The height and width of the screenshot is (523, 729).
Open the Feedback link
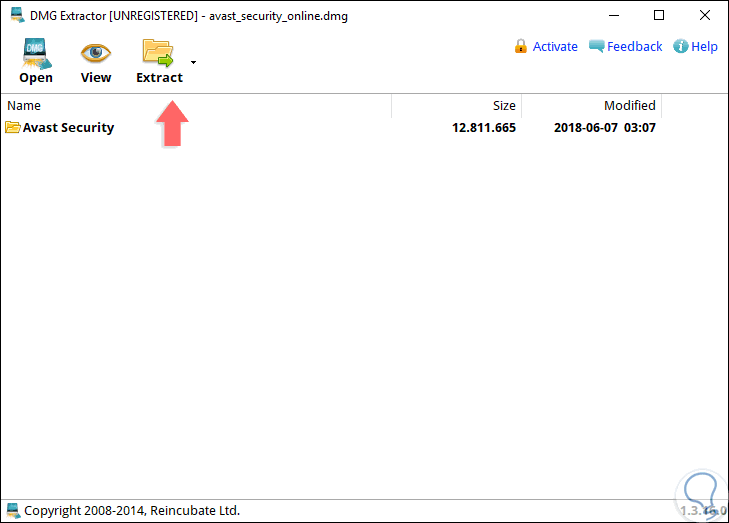point(634,46)
